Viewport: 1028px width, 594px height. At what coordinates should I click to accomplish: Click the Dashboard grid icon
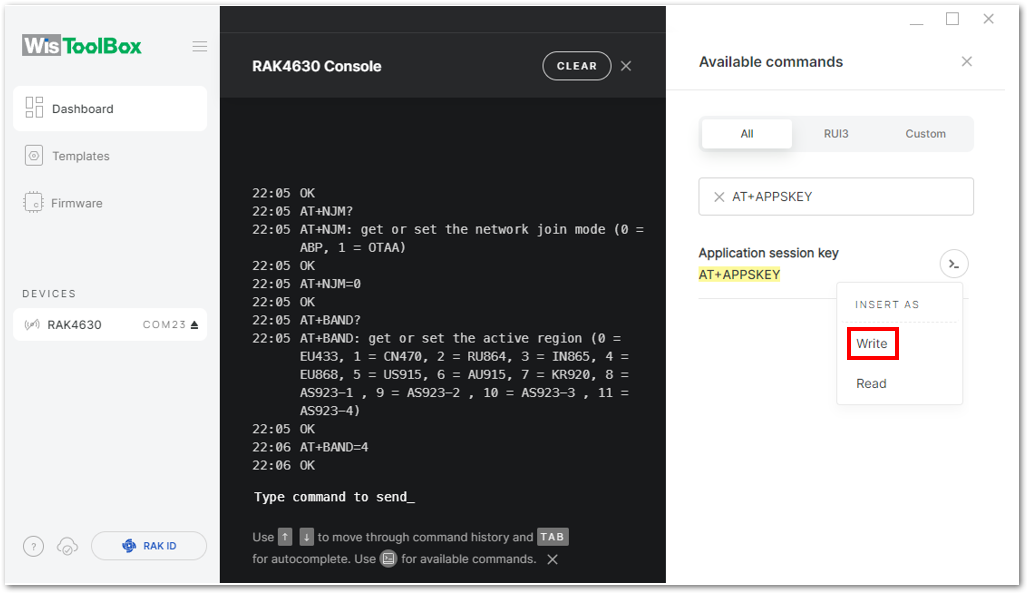click(x=34, y=108)
